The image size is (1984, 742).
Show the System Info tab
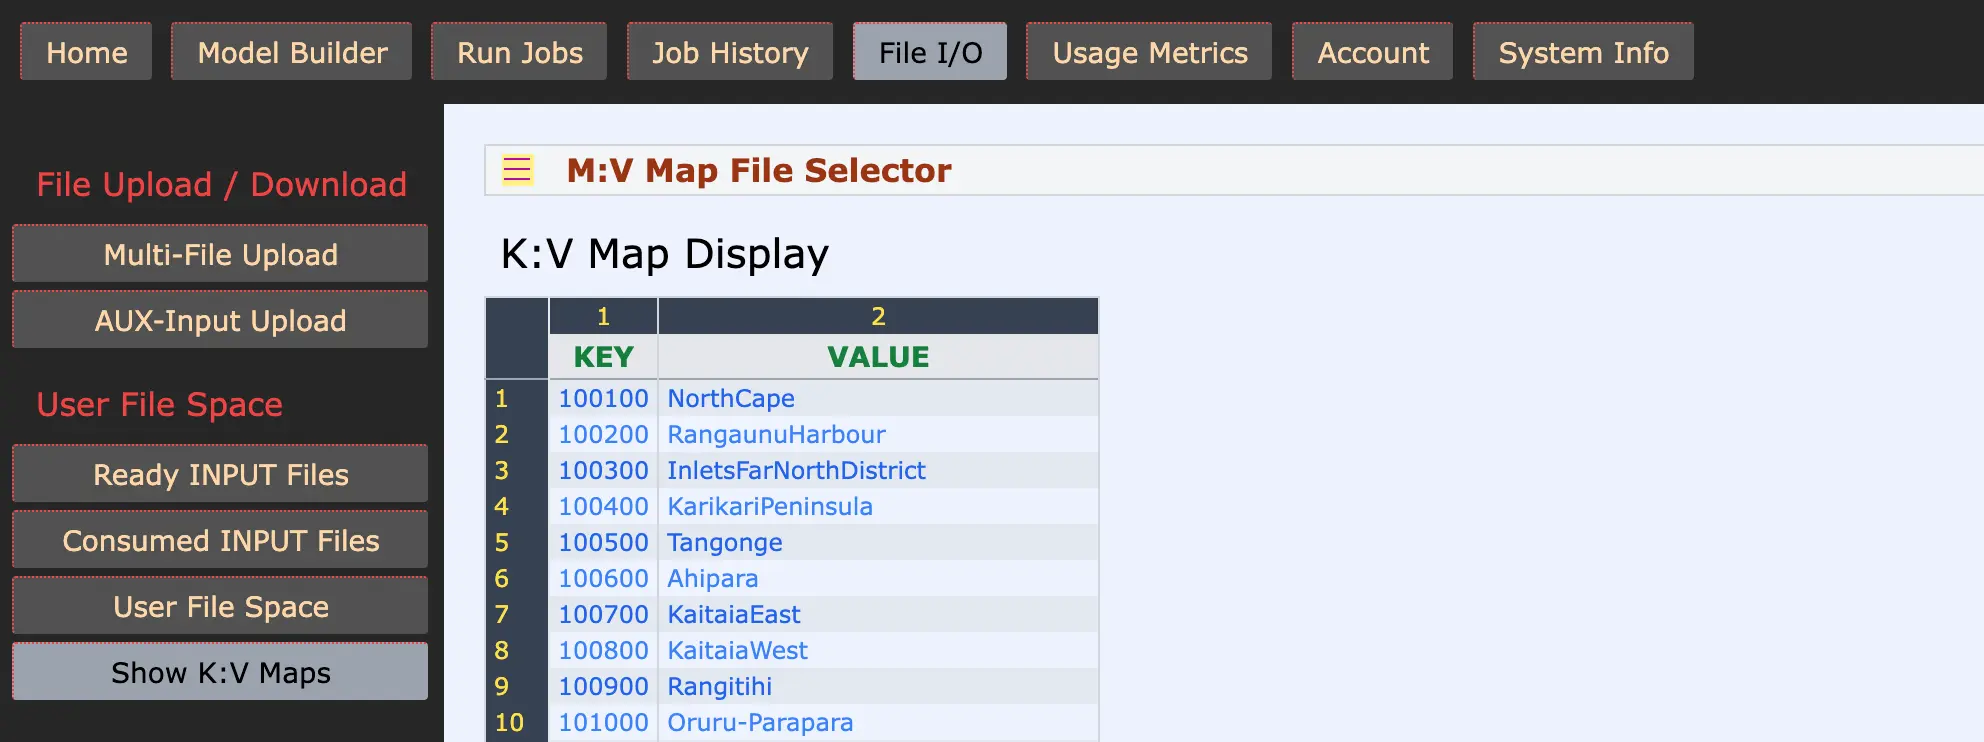[1583, 52]
